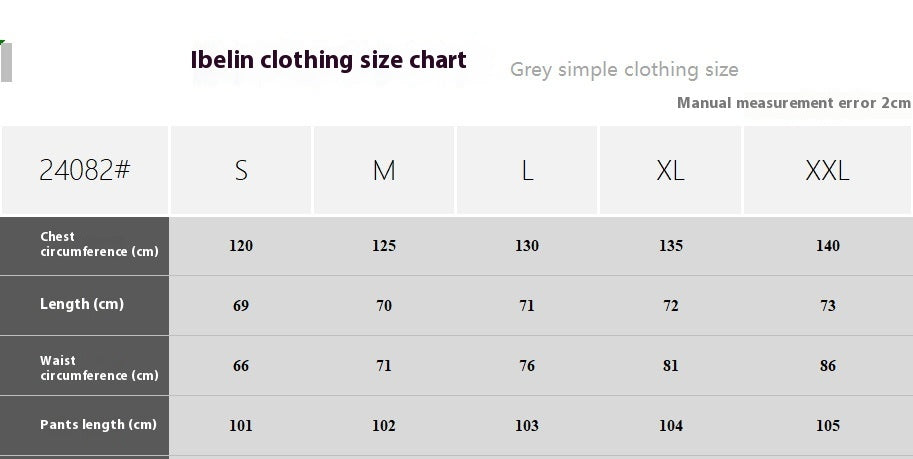Click pants length value 101 for size S
This screenshot has height=459, width=913.
(x=241, y=426)
